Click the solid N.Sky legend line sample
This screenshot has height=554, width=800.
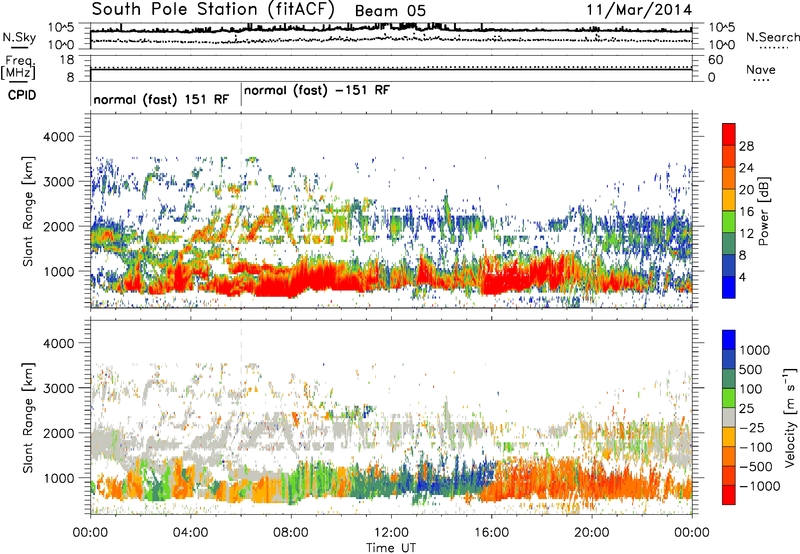19,47
